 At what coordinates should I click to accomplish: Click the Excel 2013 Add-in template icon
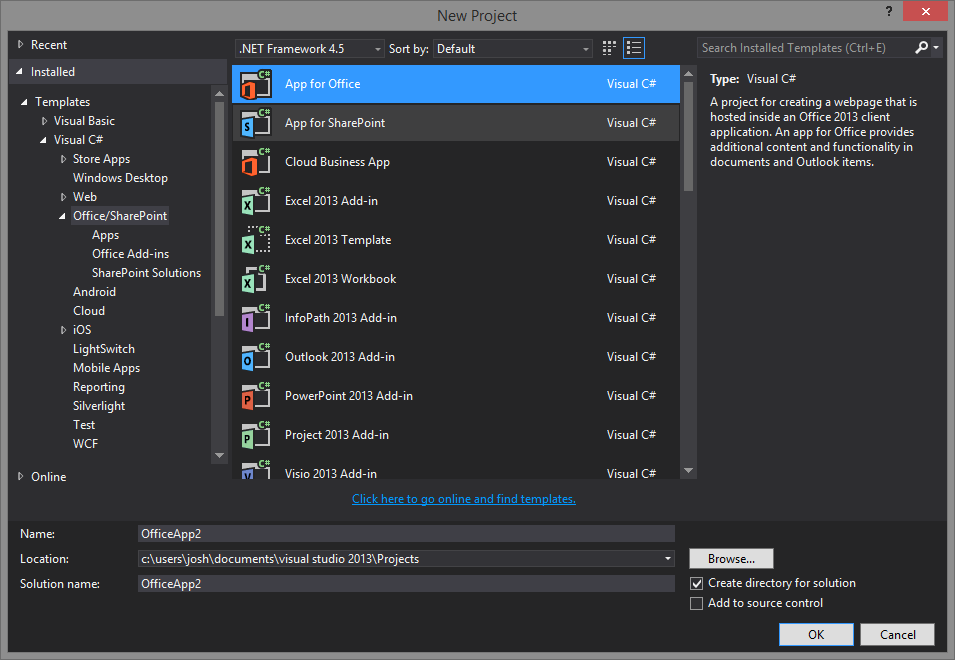pyautogui.click(x=256, y=200)
